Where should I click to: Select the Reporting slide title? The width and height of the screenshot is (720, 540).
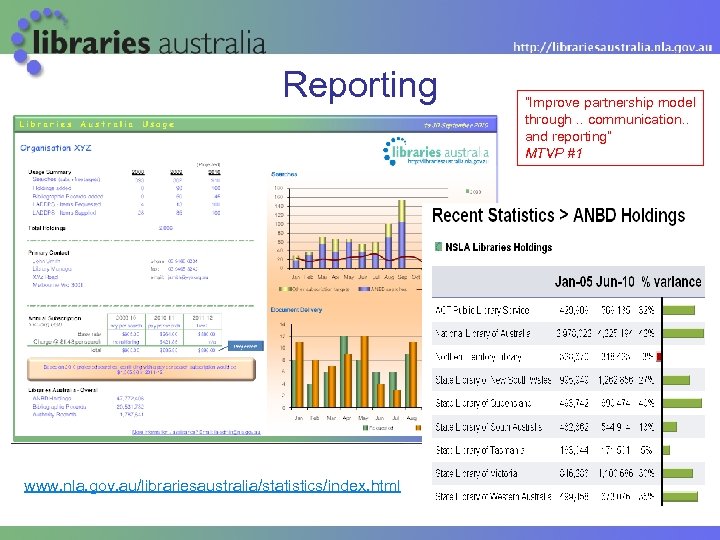[360, 85]
